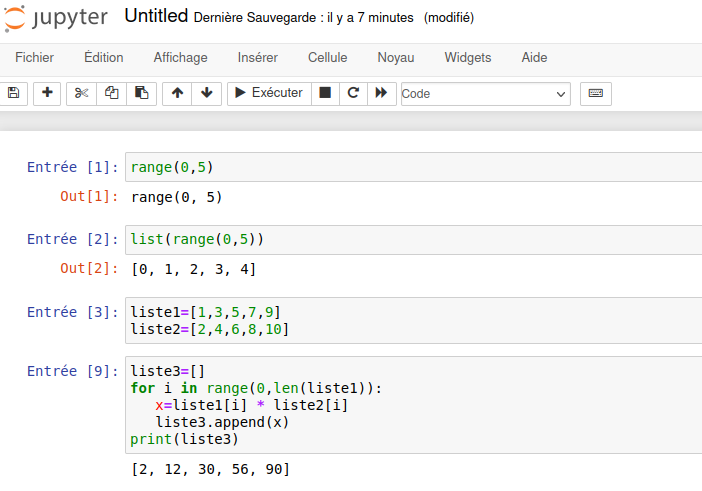Click the save notebook floppy disk icon

click(x=13, y=93)
